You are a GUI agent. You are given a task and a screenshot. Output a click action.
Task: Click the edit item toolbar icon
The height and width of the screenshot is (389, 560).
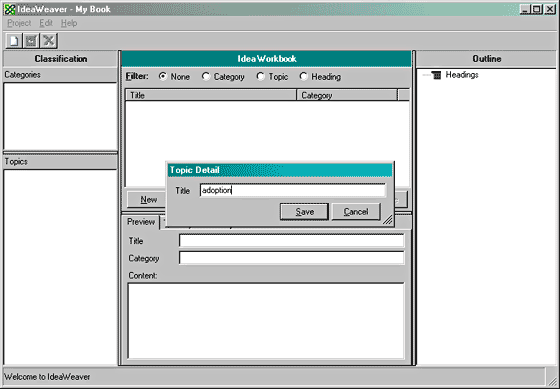click(31, 40)
